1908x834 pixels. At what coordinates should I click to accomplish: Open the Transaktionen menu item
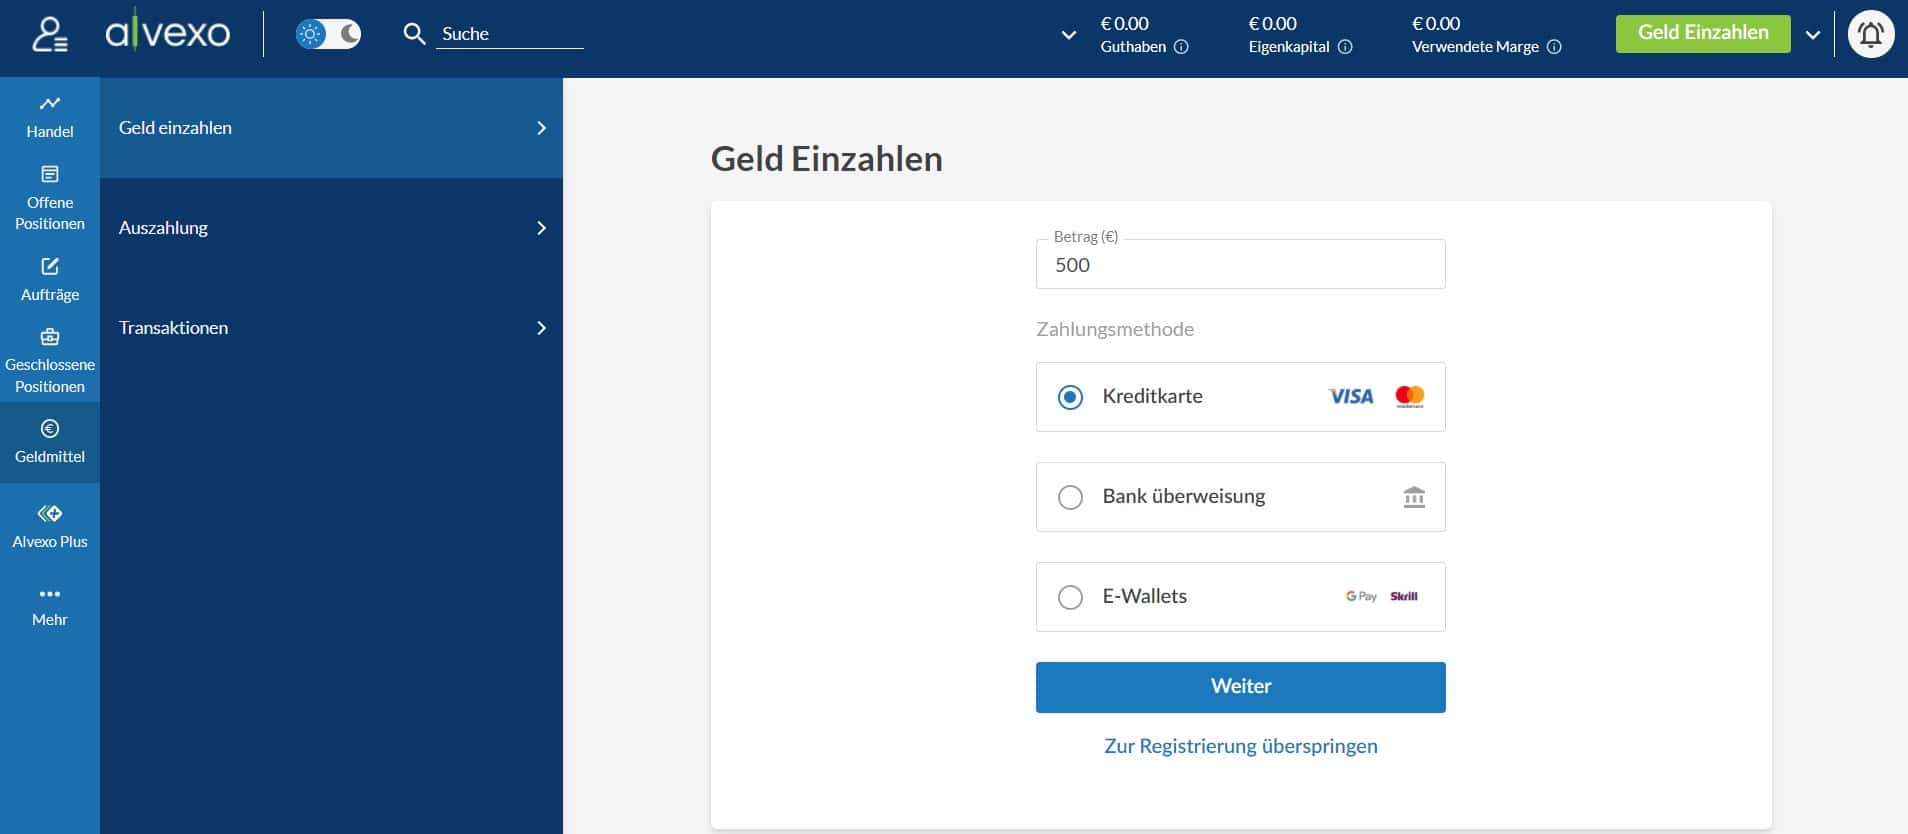tap(331, 328)
